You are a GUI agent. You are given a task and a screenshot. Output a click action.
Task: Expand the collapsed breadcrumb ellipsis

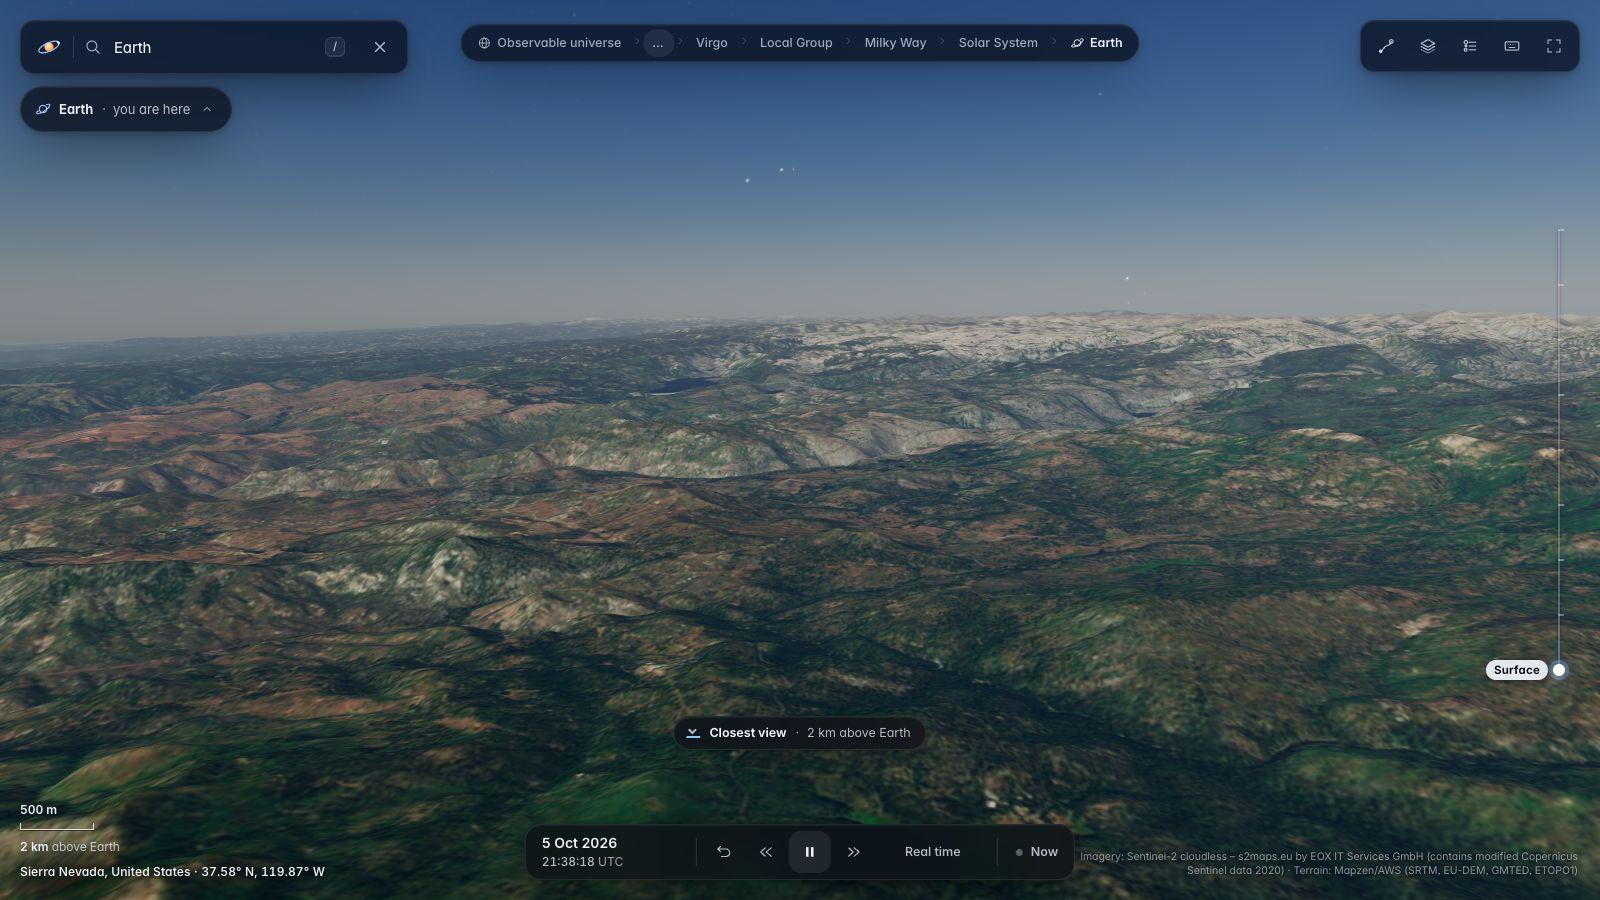coord(658,43)
